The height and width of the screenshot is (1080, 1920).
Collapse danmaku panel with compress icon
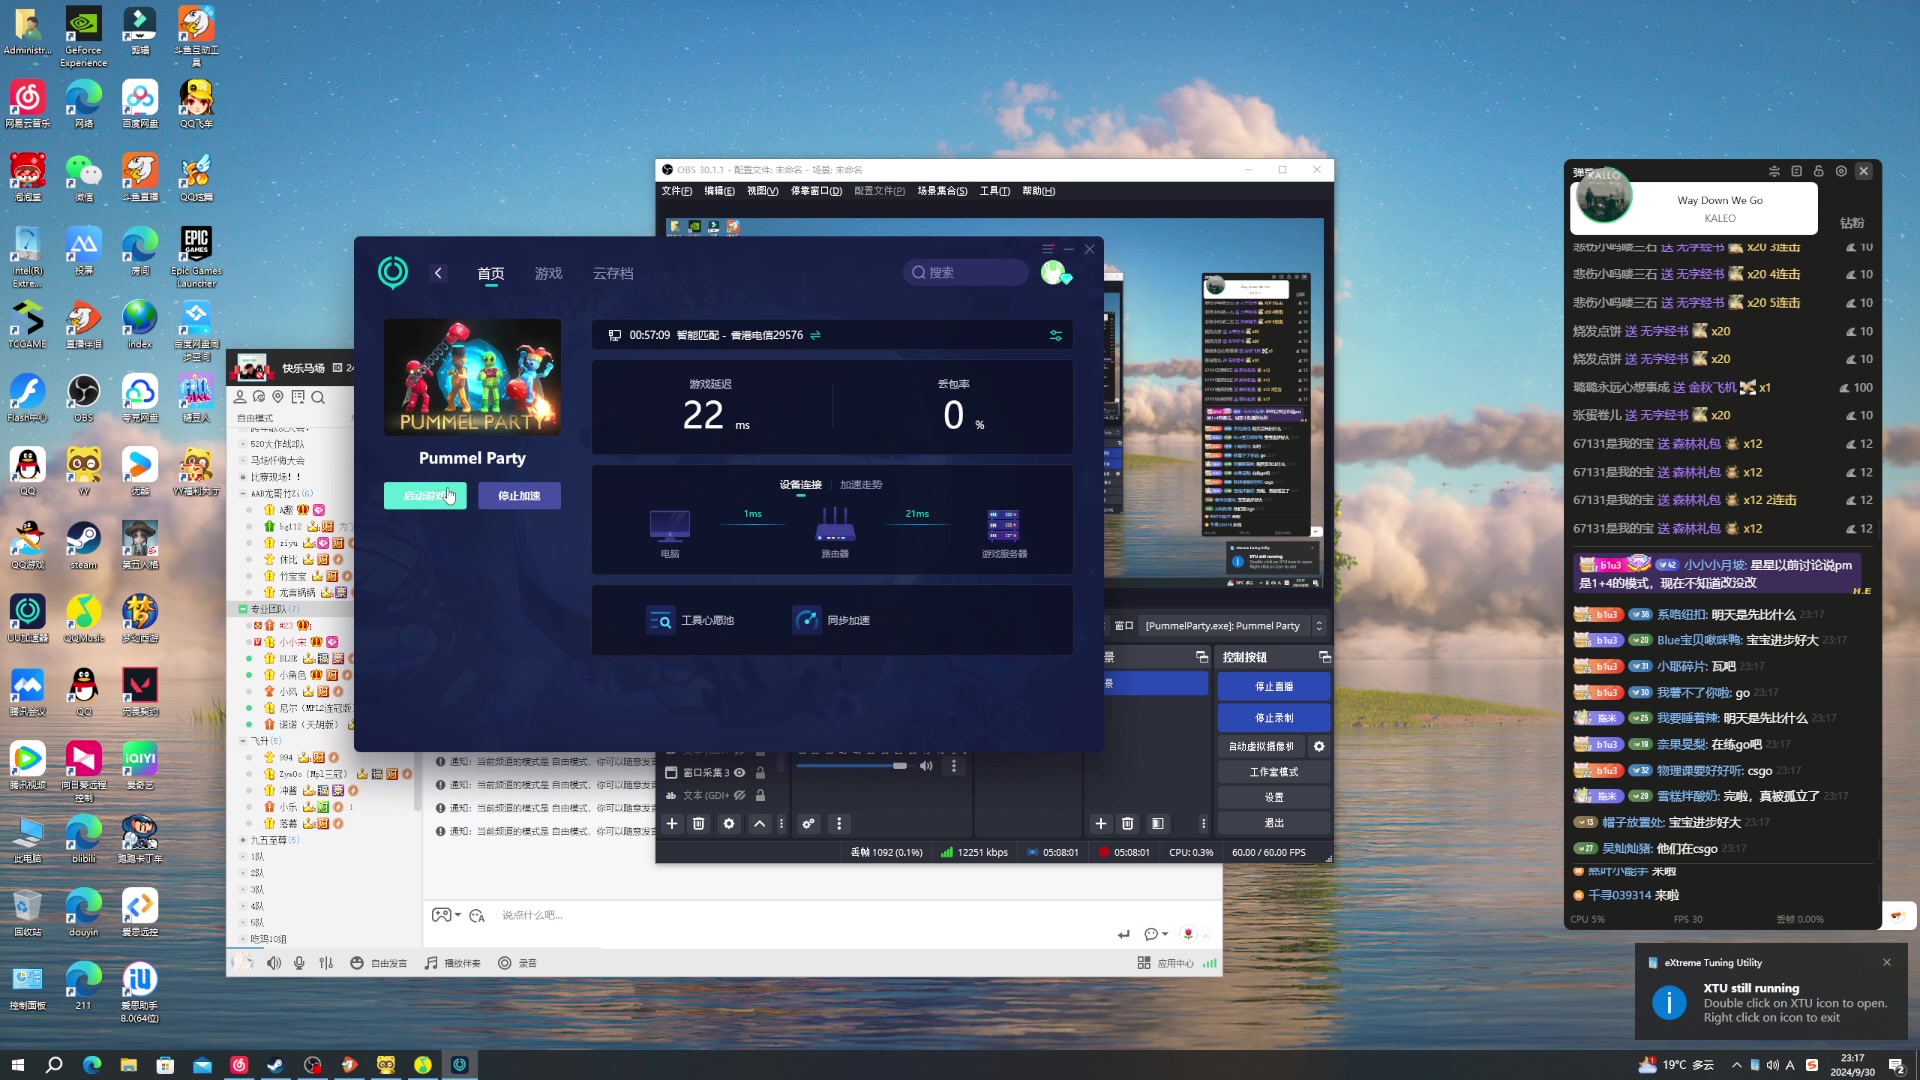pos(1774,171)
